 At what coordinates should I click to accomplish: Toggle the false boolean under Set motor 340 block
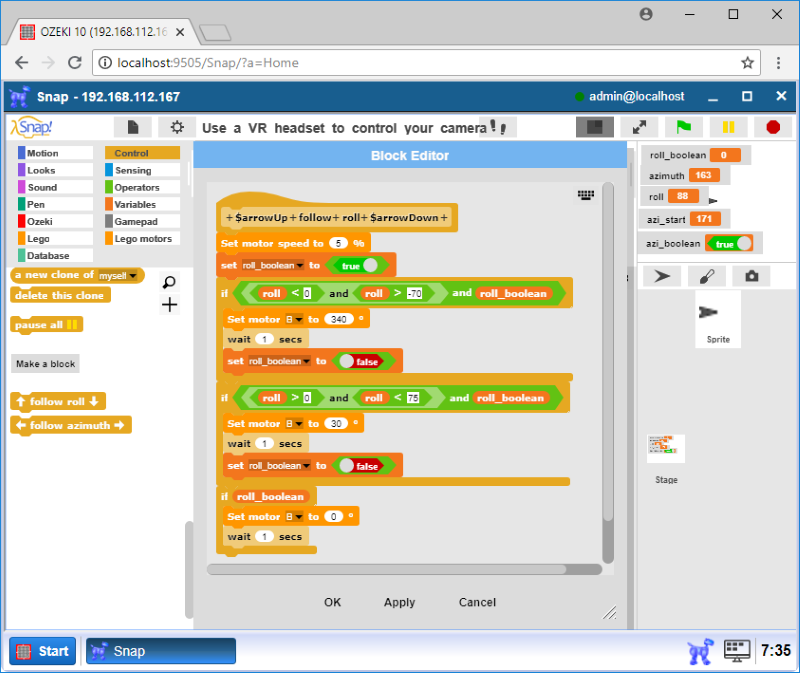coord(366,361)
